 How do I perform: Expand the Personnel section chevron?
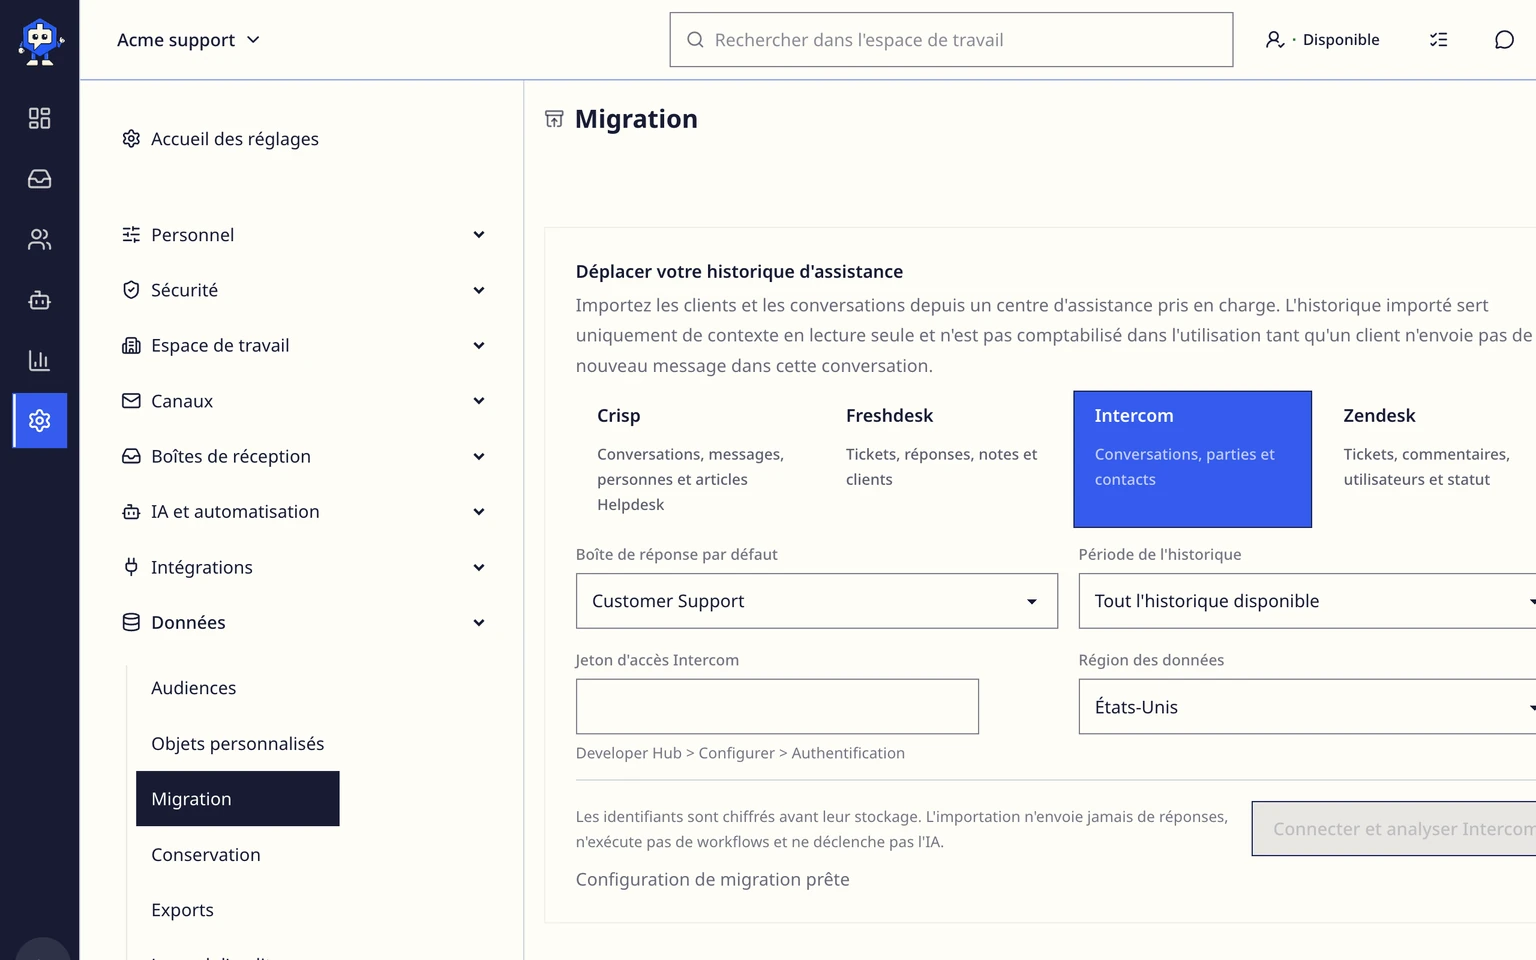point(479,235)
